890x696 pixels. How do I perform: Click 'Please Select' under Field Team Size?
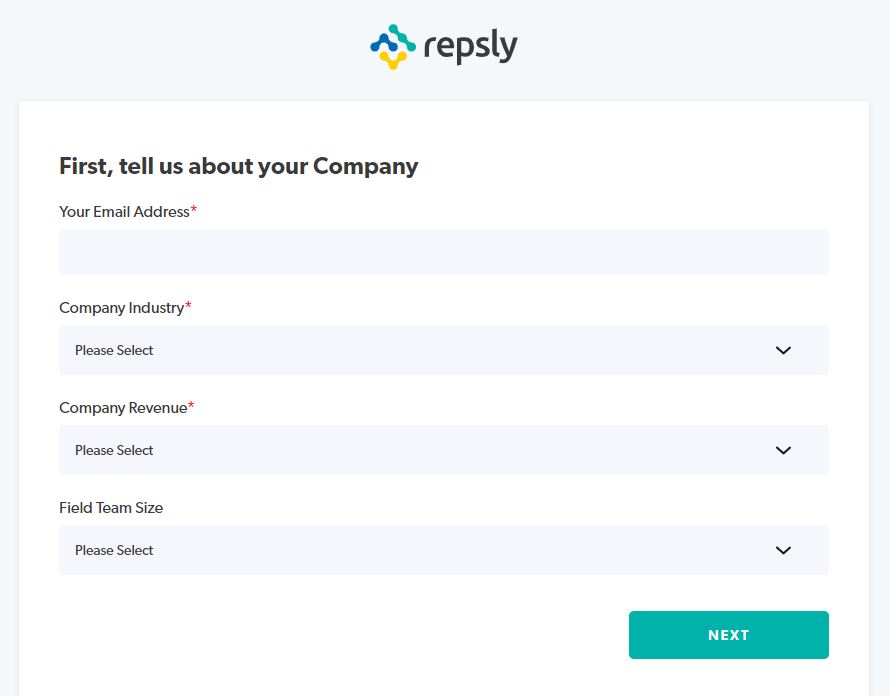(x=114, y=550)
